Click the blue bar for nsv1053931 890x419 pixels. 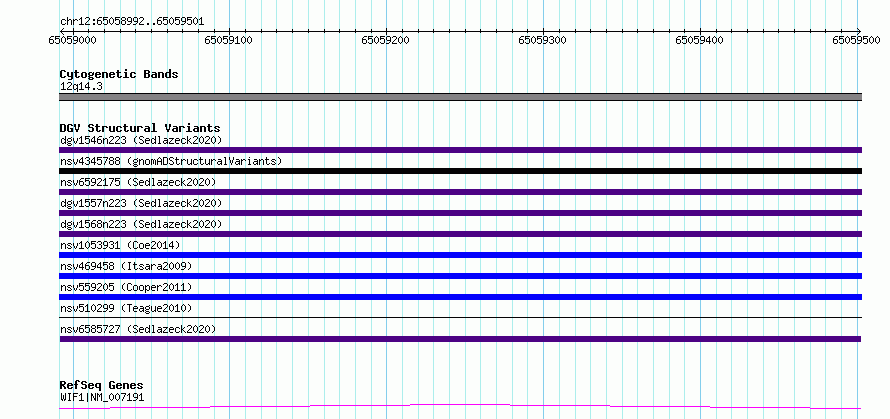tap(460, 255)
